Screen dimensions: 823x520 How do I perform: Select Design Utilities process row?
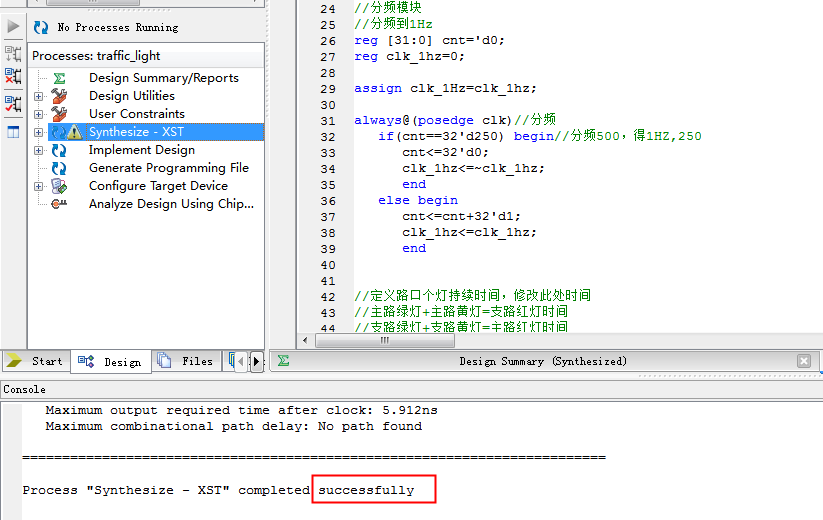click(132, 95)
